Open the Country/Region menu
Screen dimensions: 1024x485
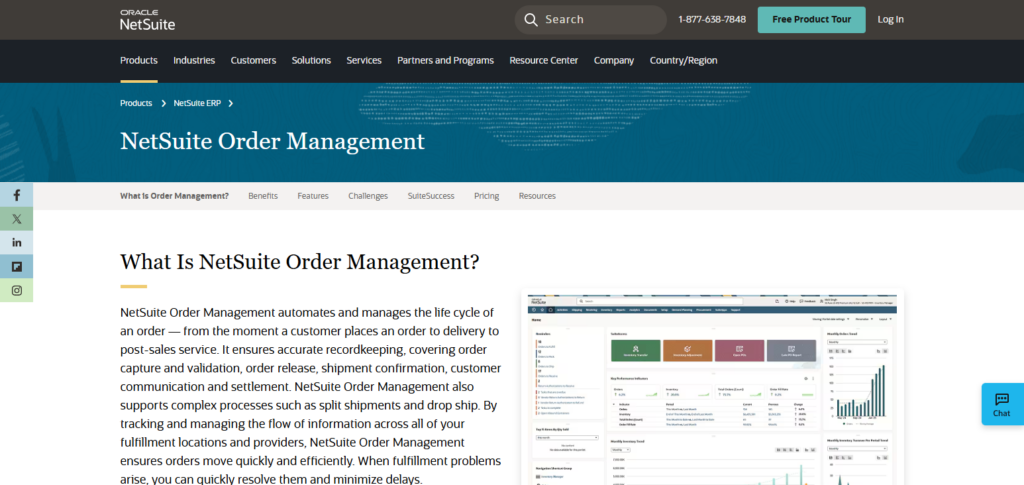[x=683, y=60]
